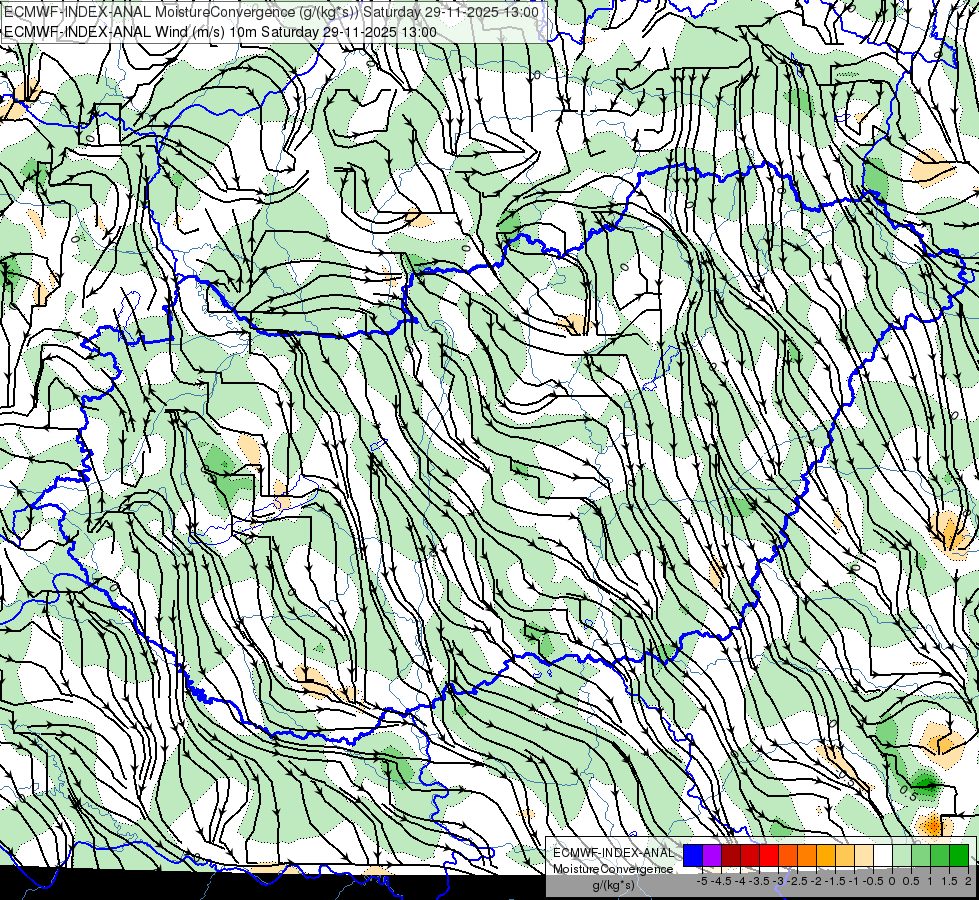Select green swatch between 1 and 1.5

[x=940, y=855]
